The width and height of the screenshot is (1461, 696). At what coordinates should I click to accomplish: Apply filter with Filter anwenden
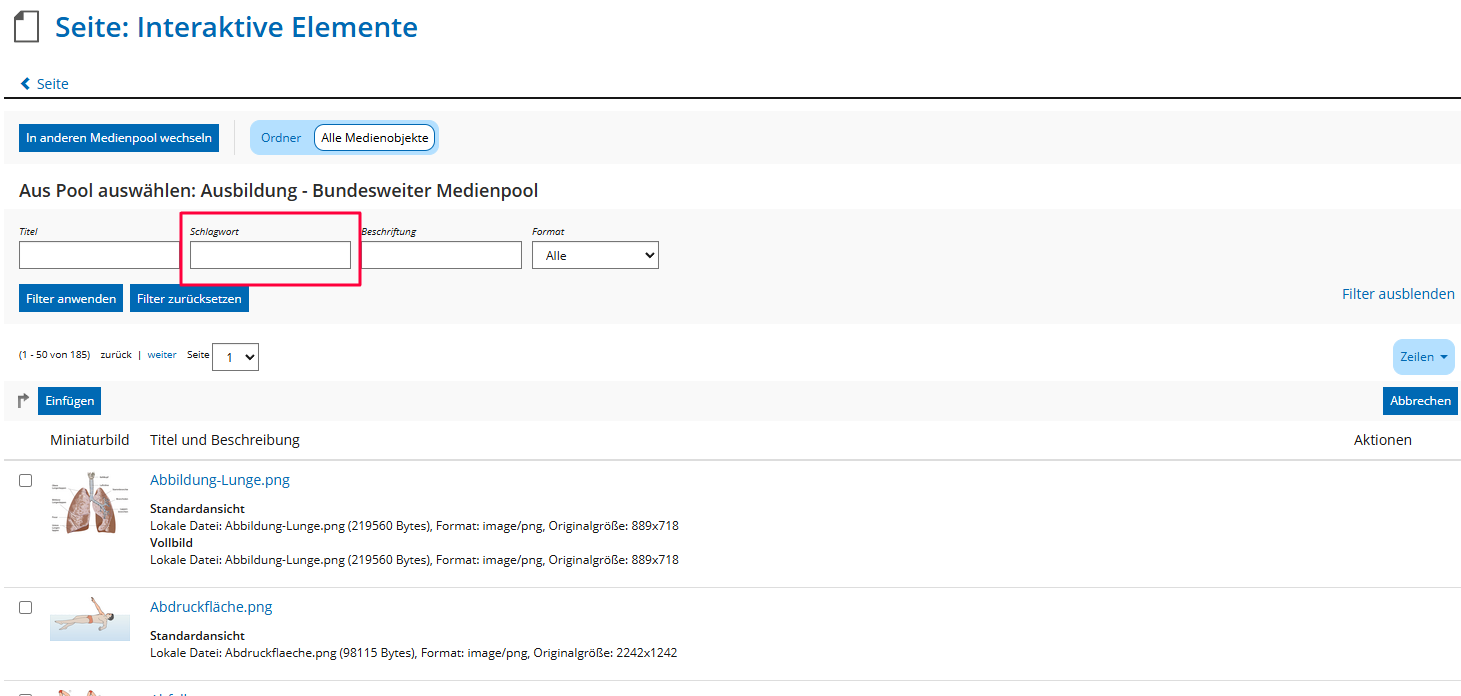(x=71, y=298)
